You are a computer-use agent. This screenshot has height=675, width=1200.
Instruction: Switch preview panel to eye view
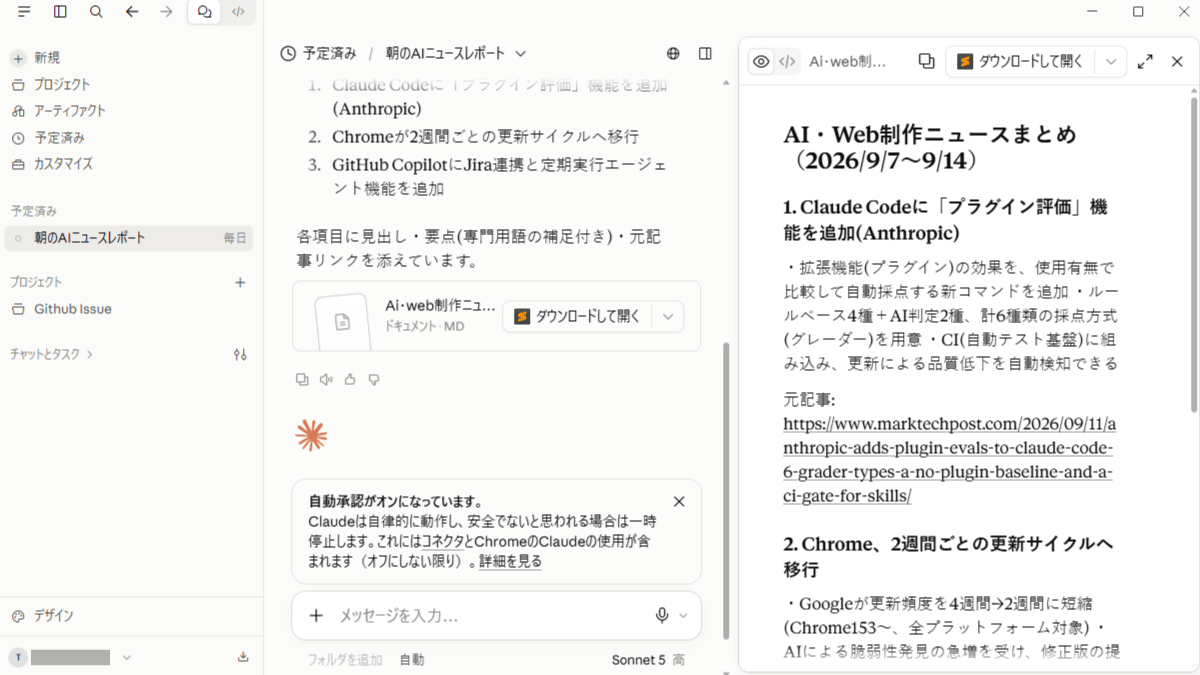761,61
